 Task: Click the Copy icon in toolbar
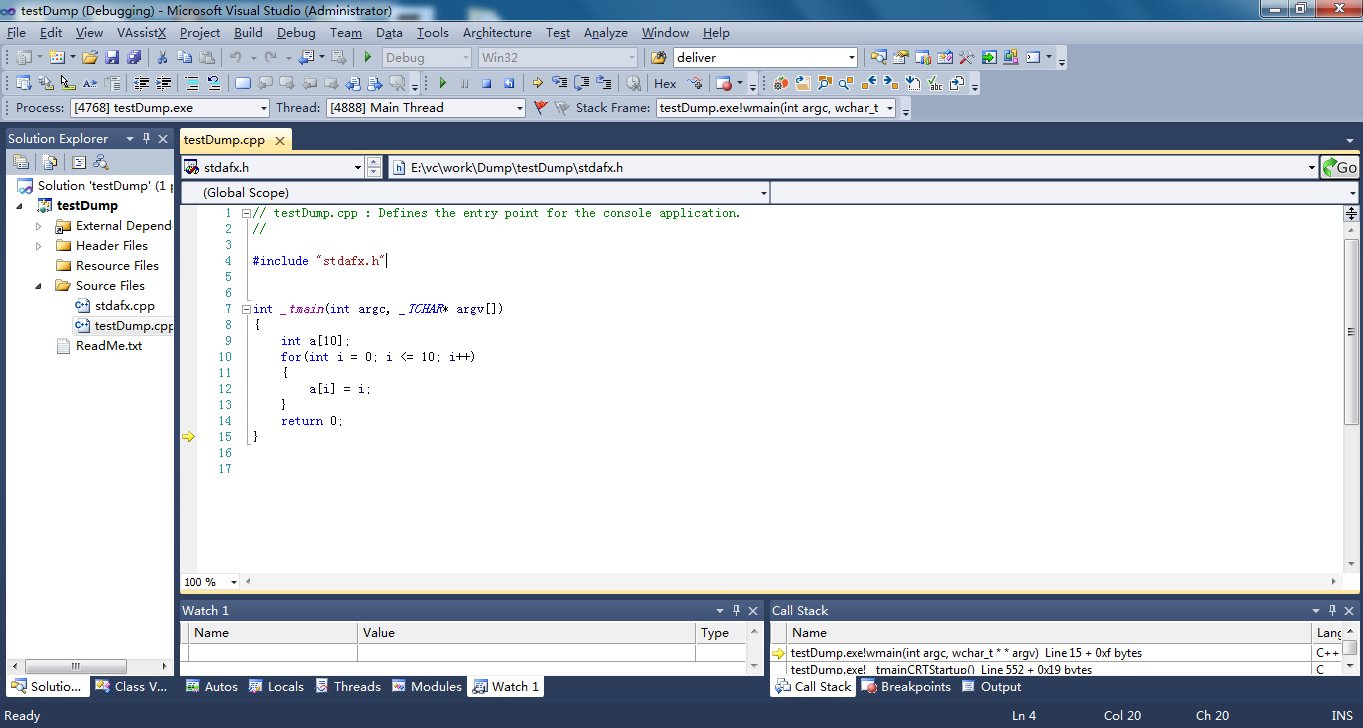[x=185, y=57]
